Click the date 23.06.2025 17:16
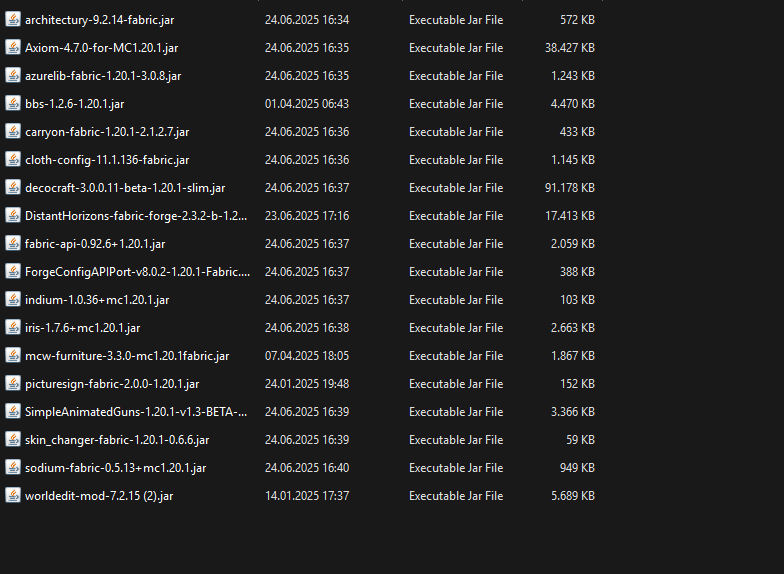The image size is (784, 574). pyautogui.click(x=307, y=216)
